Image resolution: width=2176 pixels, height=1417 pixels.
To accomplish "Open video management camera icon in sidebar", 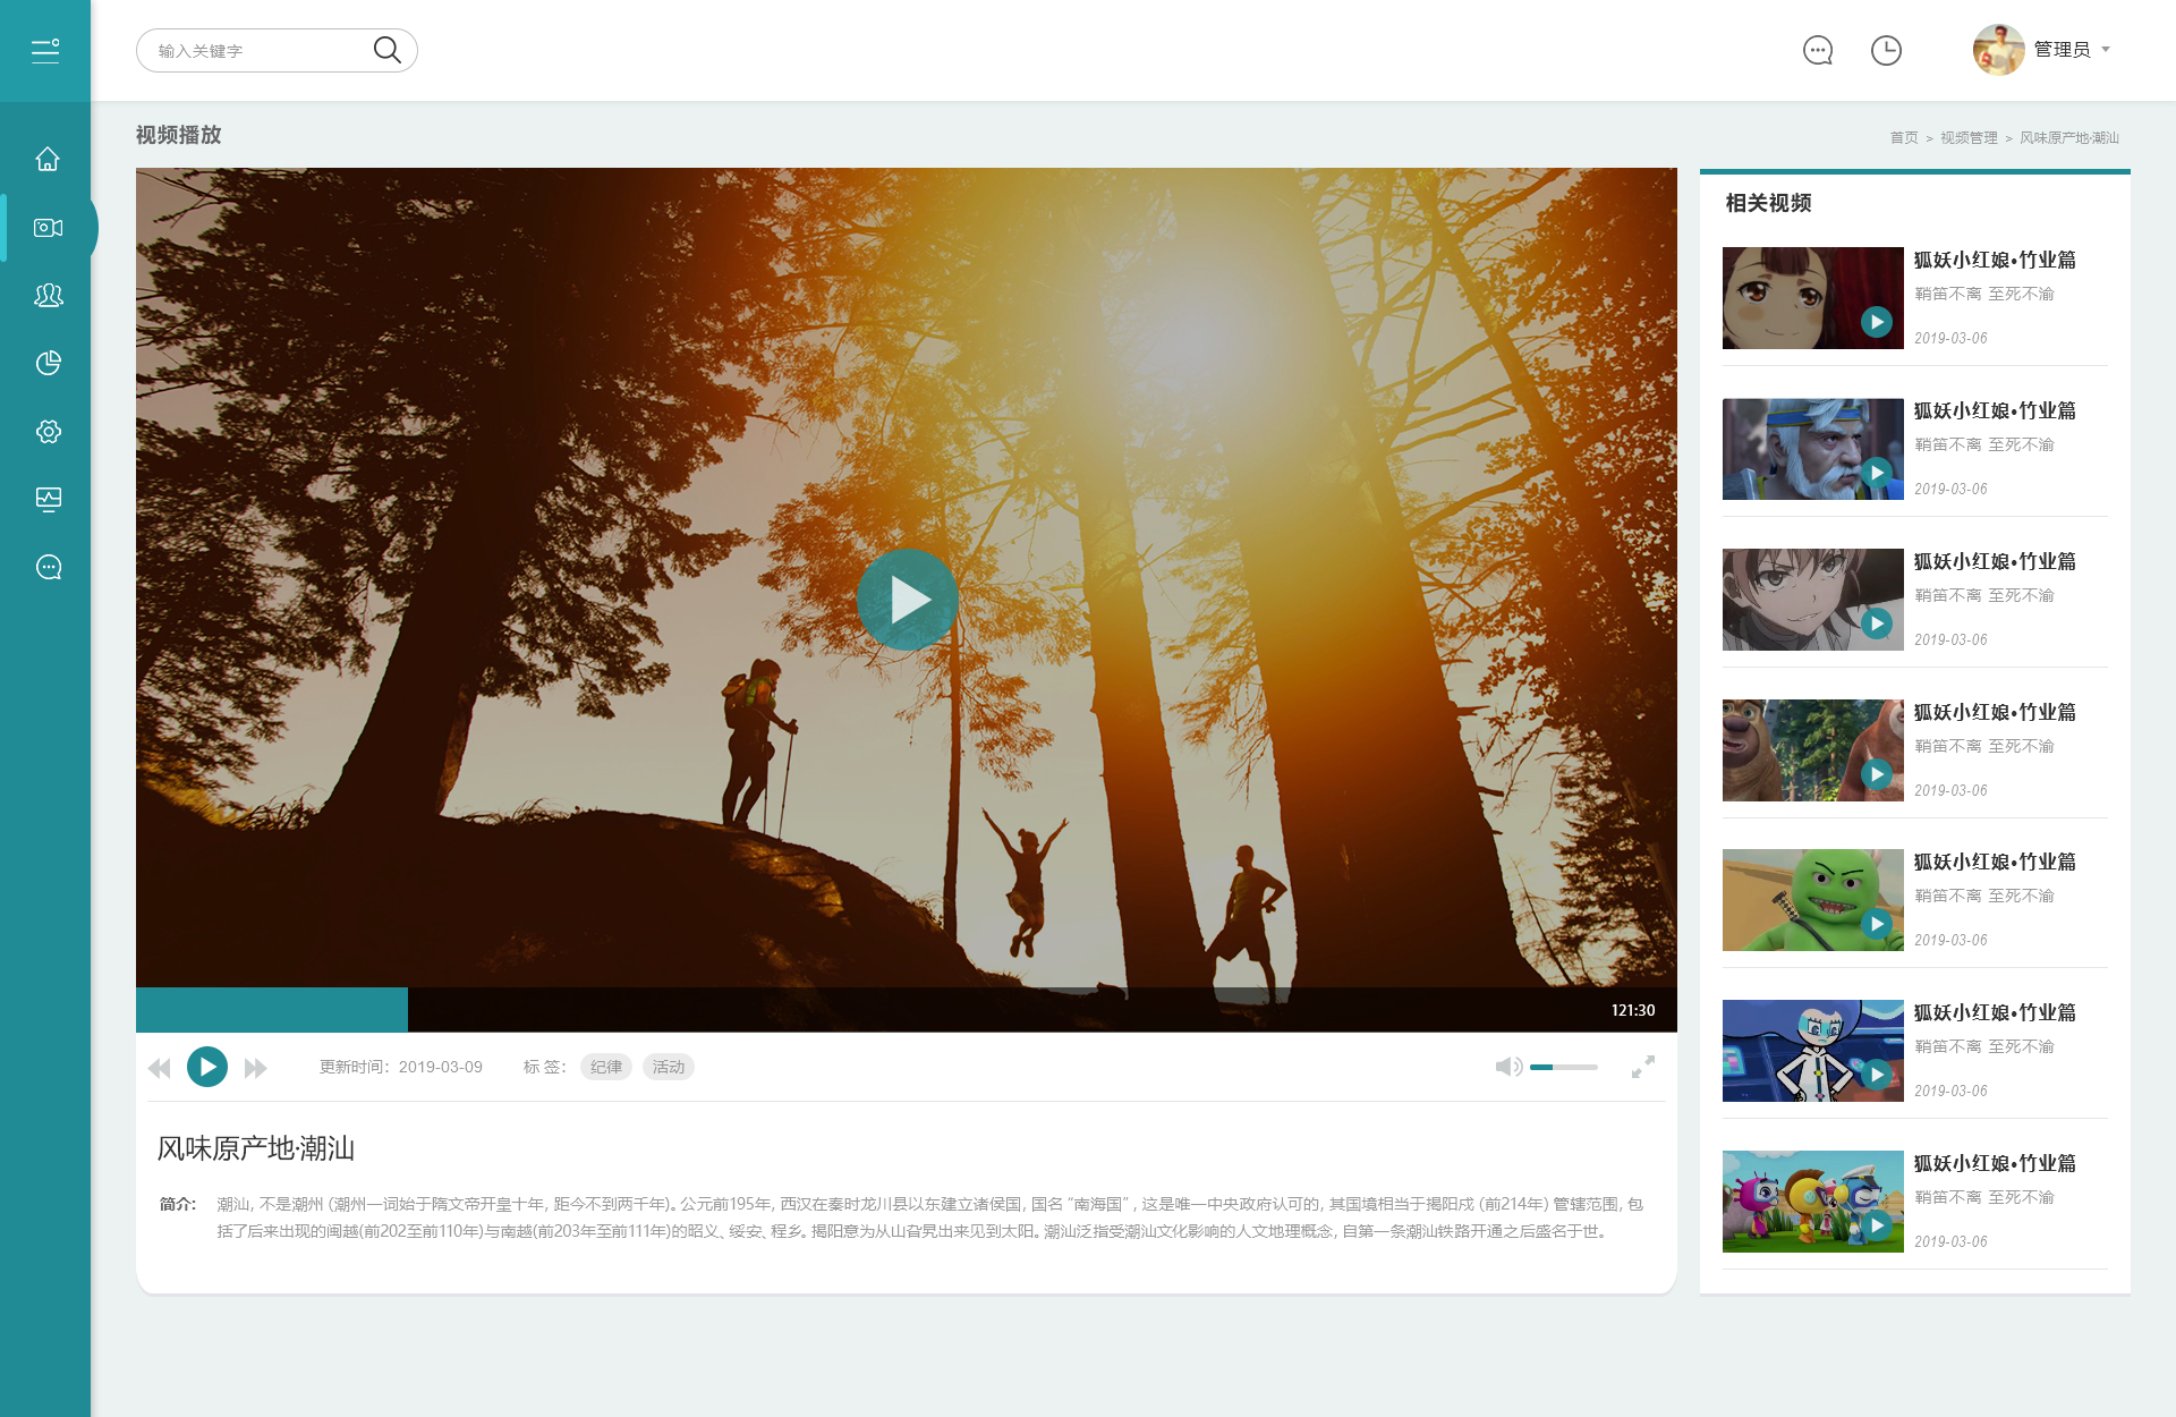I will 48,228.
